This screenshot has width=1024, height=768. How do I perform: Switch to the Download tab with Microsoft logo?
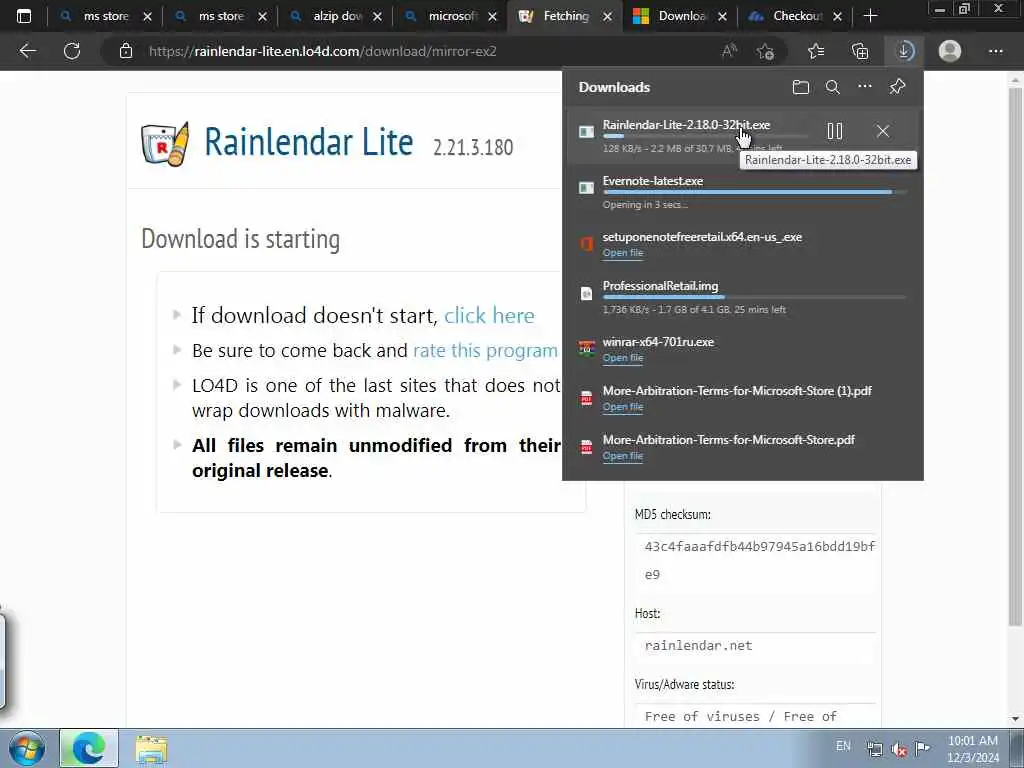point(680,16)
